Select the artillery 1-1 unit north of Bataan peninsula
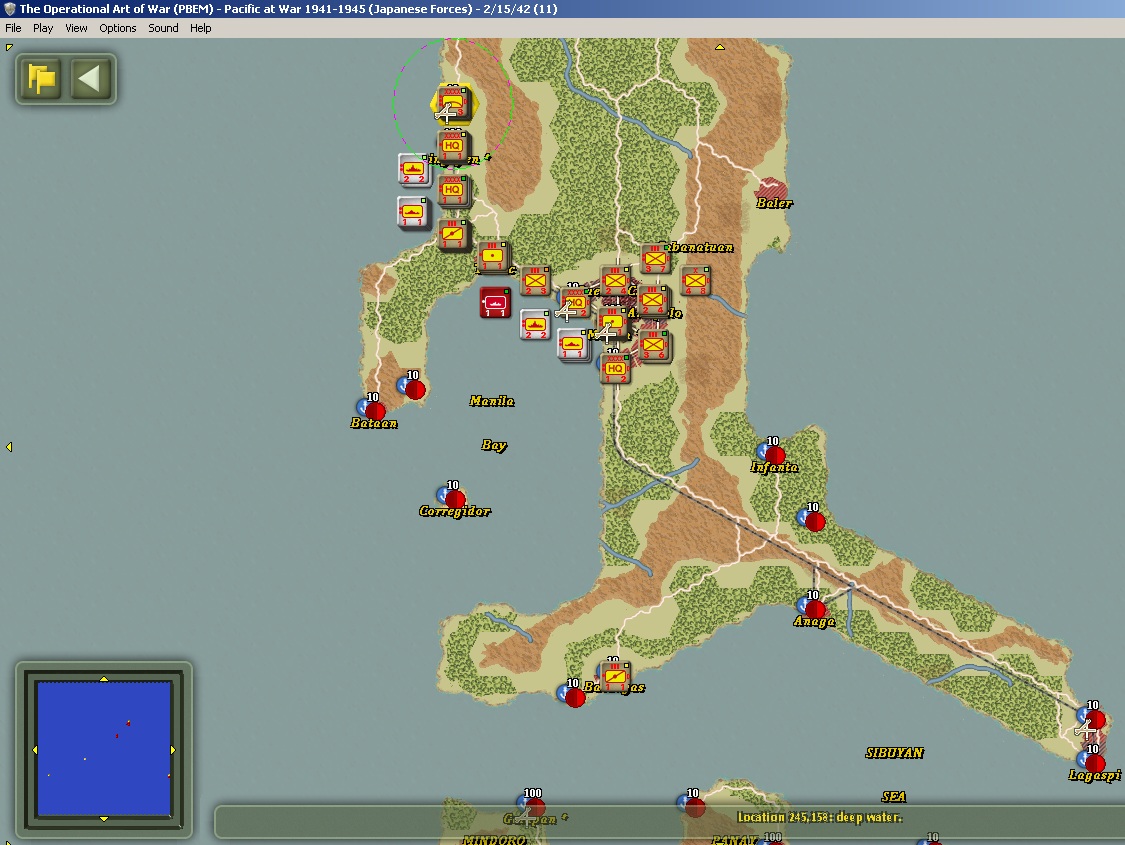The image size is (1125, 845). coord(453,235)
